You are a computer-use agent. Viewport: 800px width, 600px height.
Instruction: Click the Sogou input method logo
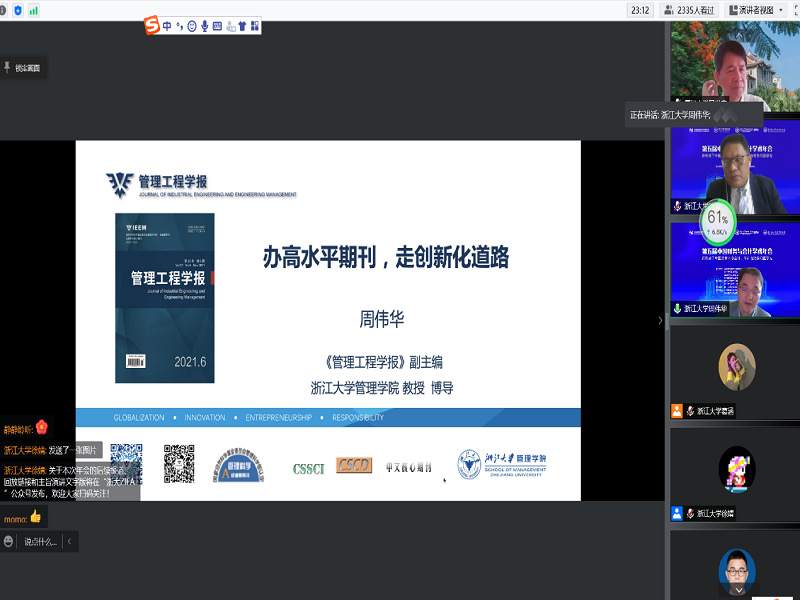point(152,26)
